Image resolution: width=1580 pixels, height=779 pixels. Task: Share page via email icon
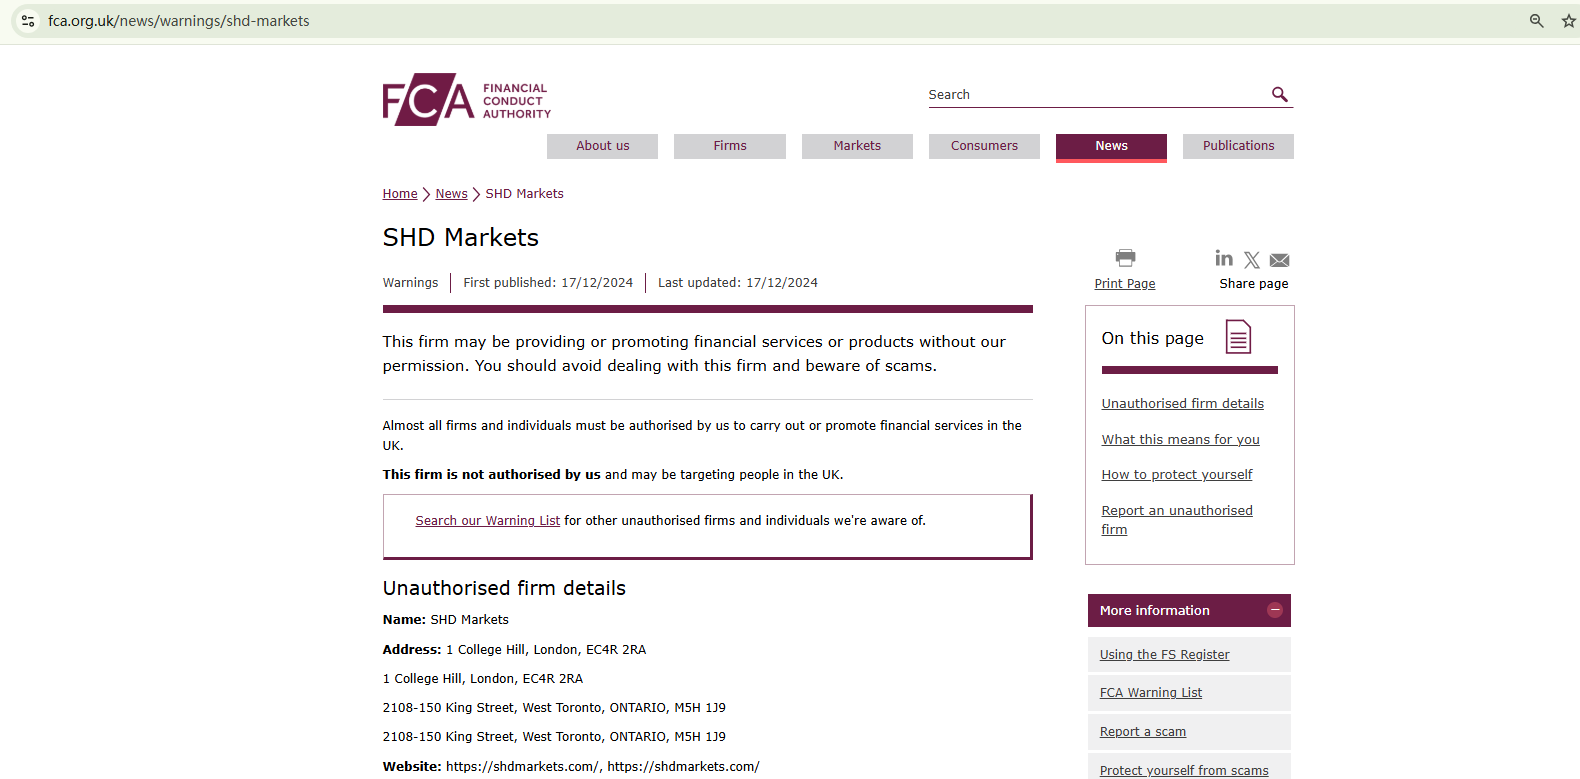pyautogui.click(x=1279, y=260)
